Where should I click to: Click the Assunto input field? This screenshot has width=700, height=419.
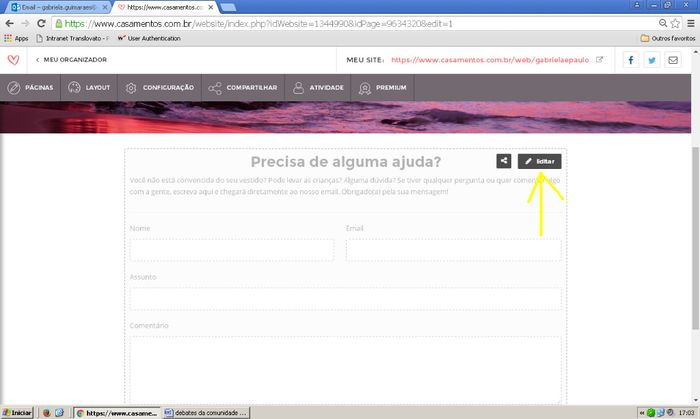pyautogui.click(x=346, y=299)
